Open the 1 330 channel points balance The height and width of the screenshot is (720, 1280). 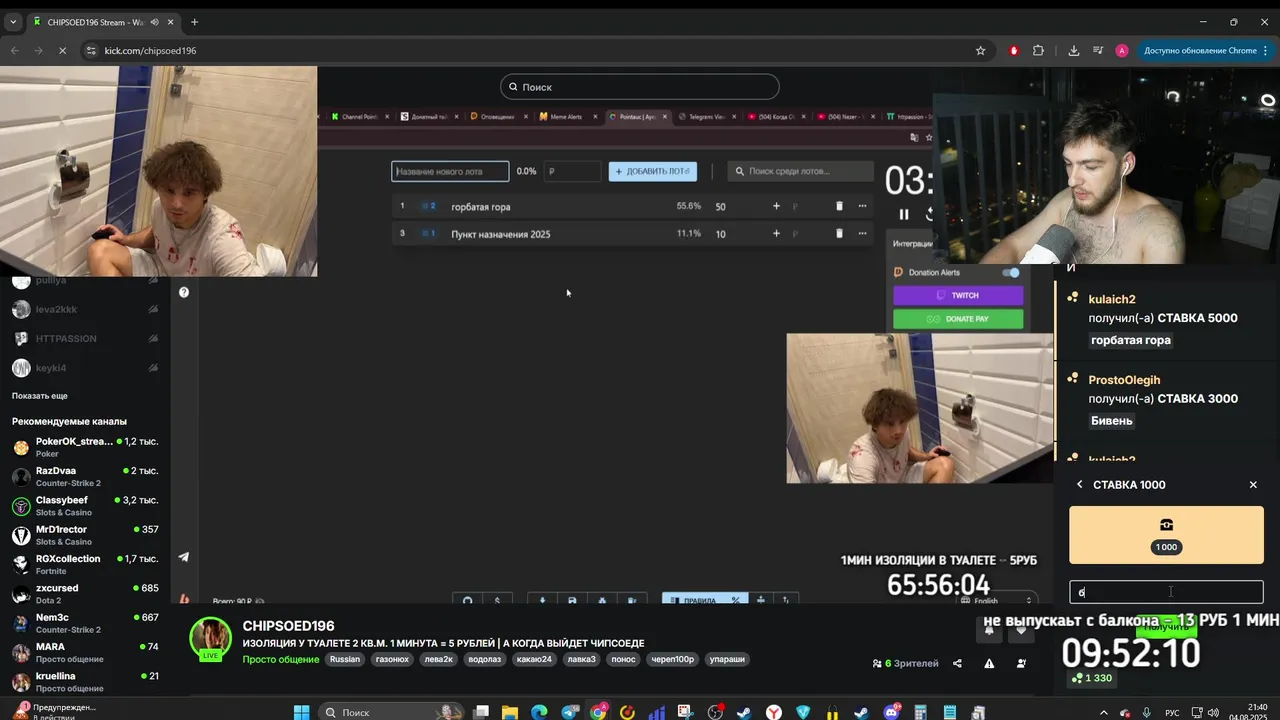pos(1092,678)
